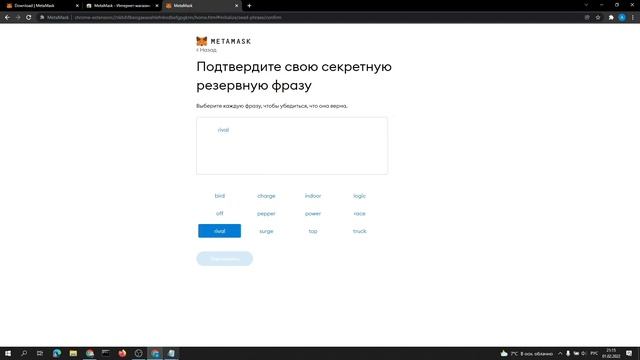Select the word 'indoor'
The image size is (640, 360).
[x=313, y=196]
